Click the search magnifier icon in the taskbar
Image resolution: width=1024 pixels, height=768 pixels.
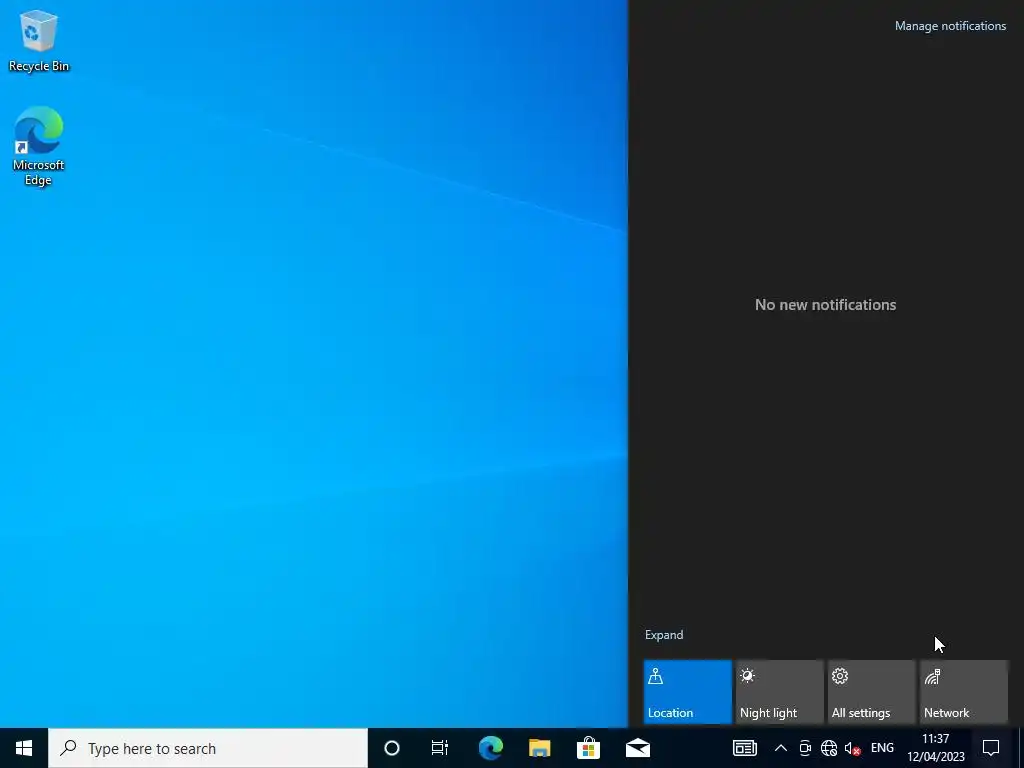click(x=68, y=748)
